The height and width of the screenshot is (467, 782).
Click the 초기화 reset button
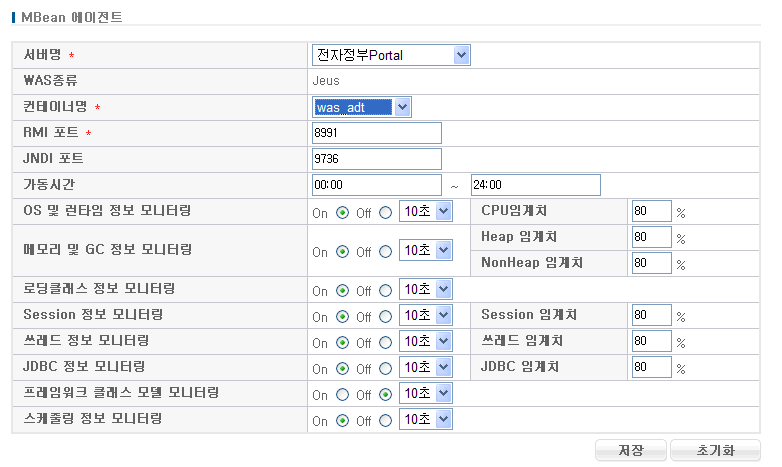(715, 450)
